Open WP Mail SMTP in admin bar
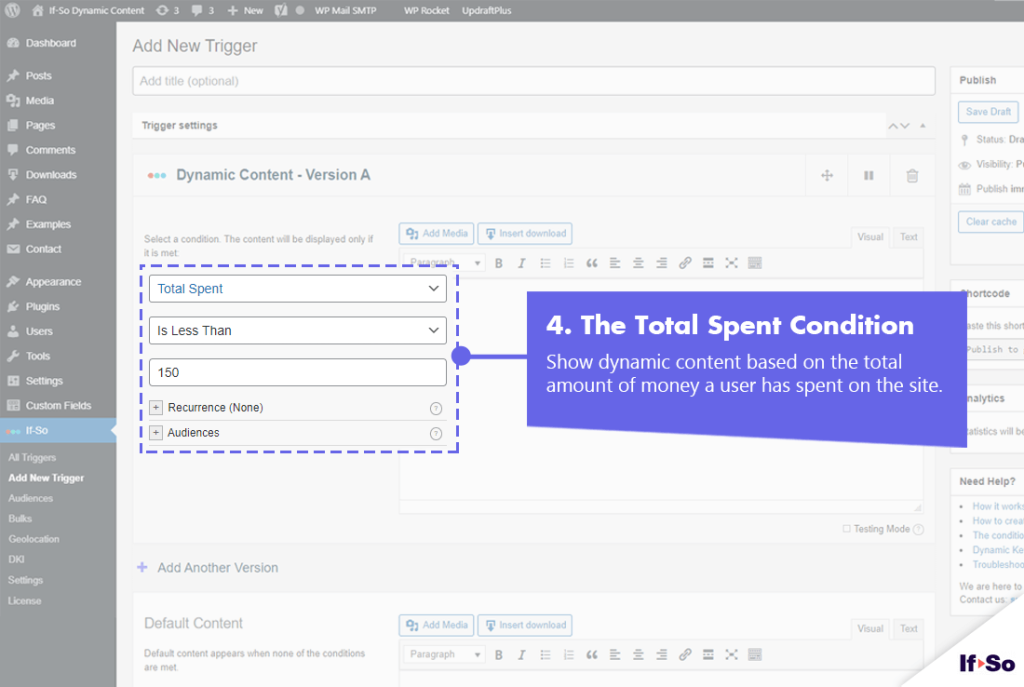Image resolution: width=1024 pixels, height=687 pixels. [x=345, y=10]
